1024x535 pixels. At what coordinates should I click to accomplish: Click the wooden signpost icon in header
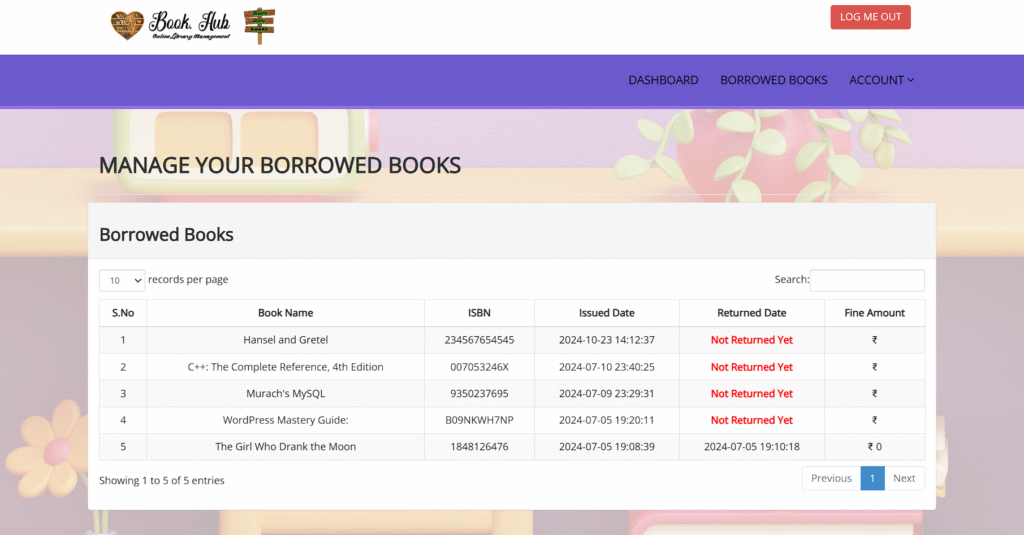click(x=259, y=26)
